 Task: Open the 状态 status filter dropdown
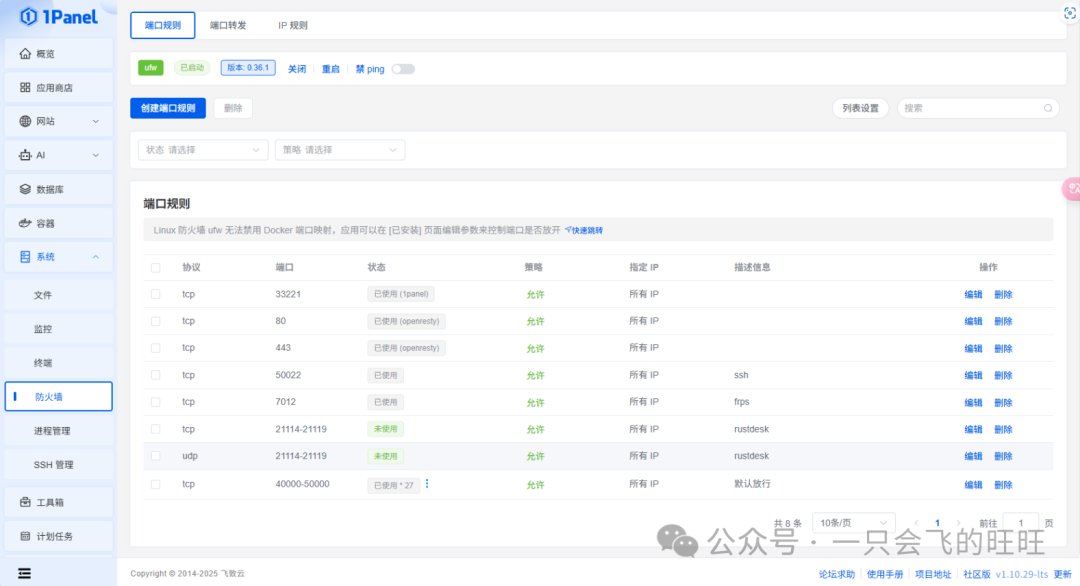(x=203, y=150)
